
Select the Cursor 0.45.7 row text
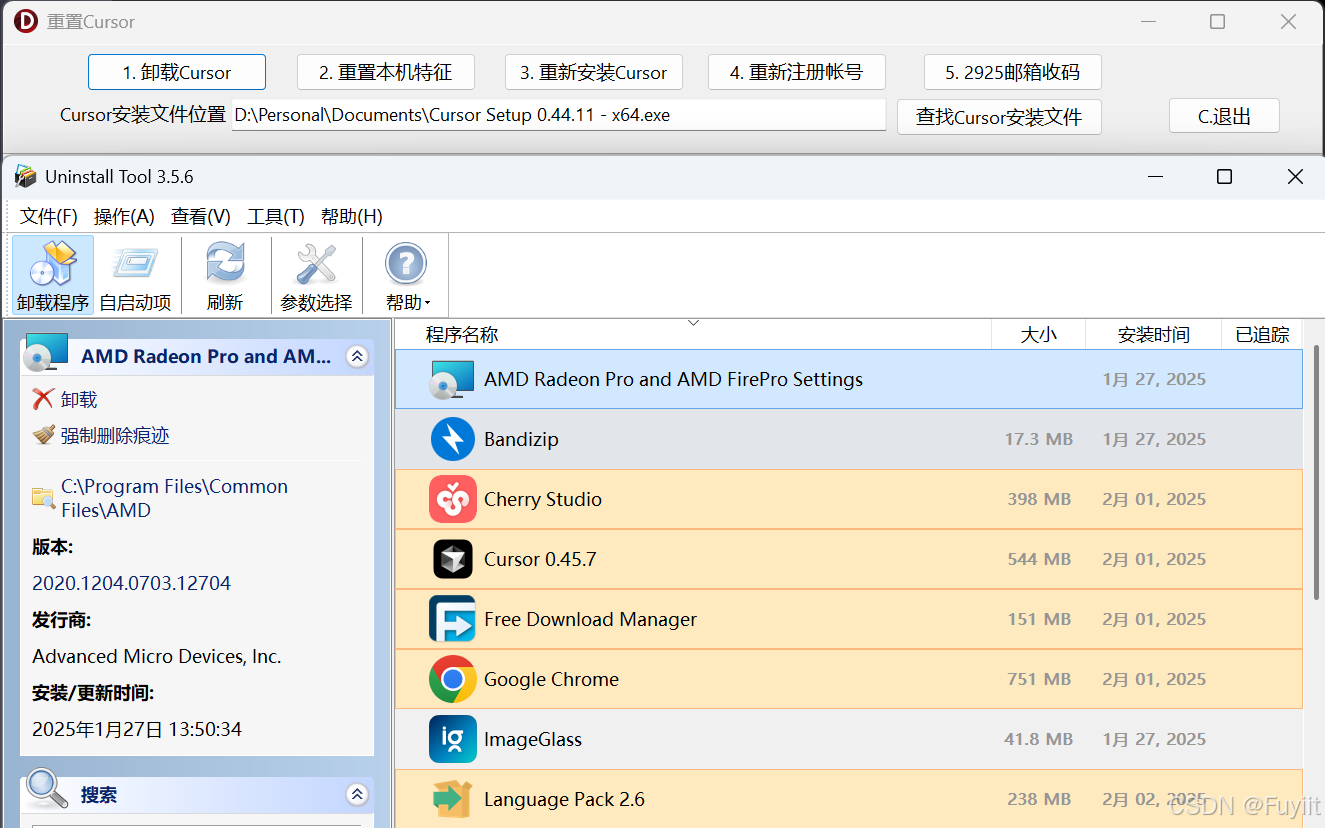[x=540, y=559]
